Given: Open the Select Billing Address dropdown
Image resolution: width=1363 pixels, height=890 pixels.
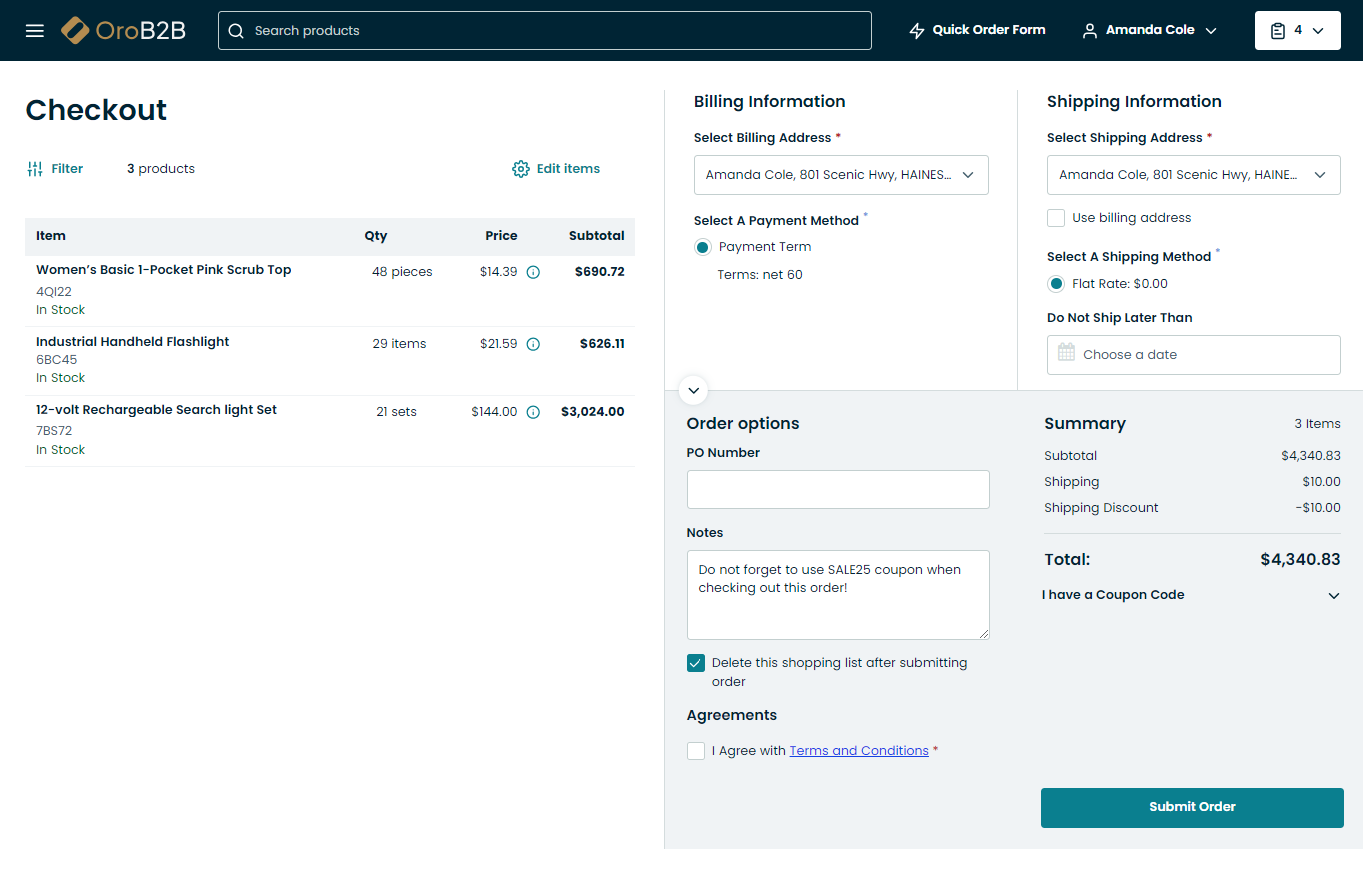Looking at the screenshot, I should click(x=841, y=175).
